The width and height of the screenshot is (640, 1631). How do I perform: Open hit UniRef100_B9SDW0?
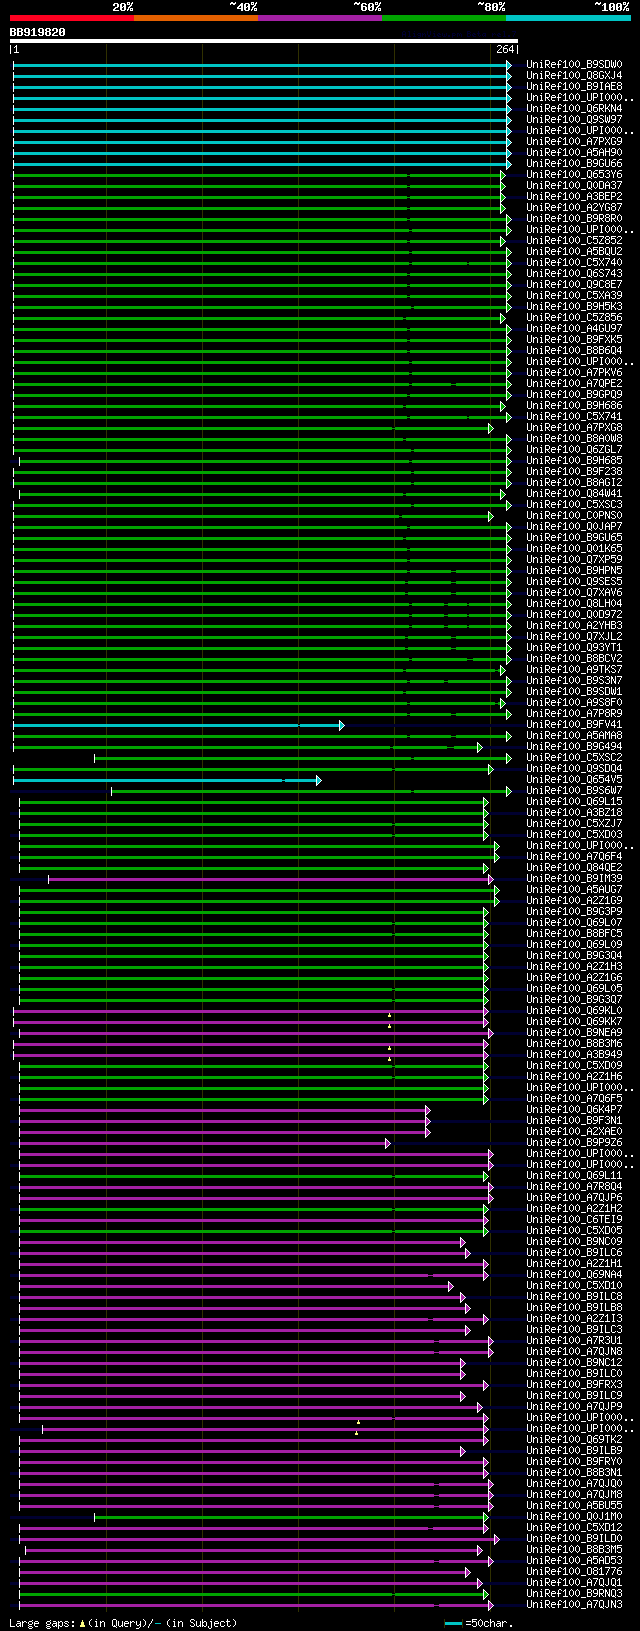point(574,64)
